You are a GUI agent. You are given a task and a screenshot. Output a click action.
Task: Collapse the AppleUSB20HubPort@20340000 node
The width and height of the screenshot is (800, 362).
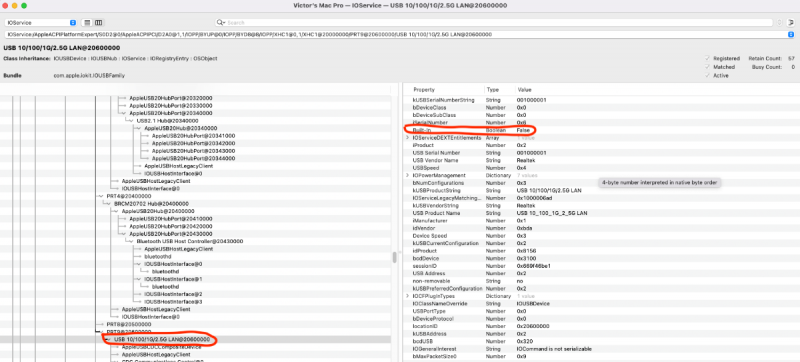point(122,113)
